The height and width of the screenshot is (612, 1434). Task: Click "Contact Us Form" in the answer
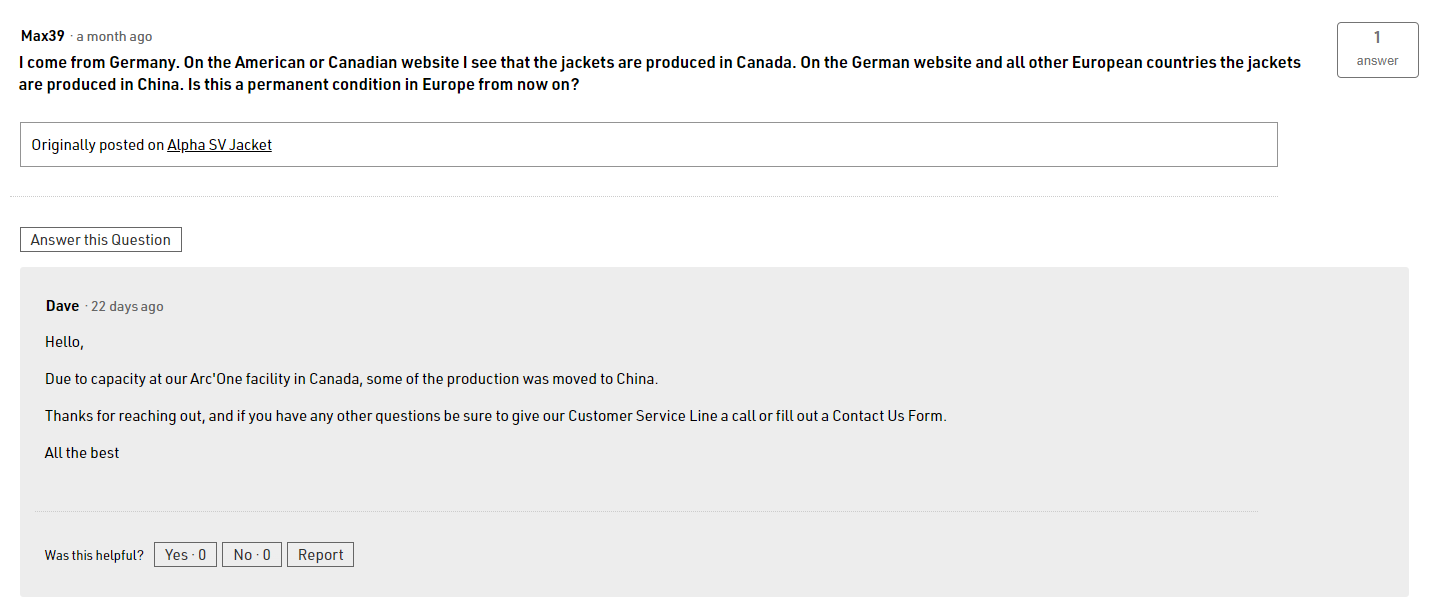click(888, 416)
